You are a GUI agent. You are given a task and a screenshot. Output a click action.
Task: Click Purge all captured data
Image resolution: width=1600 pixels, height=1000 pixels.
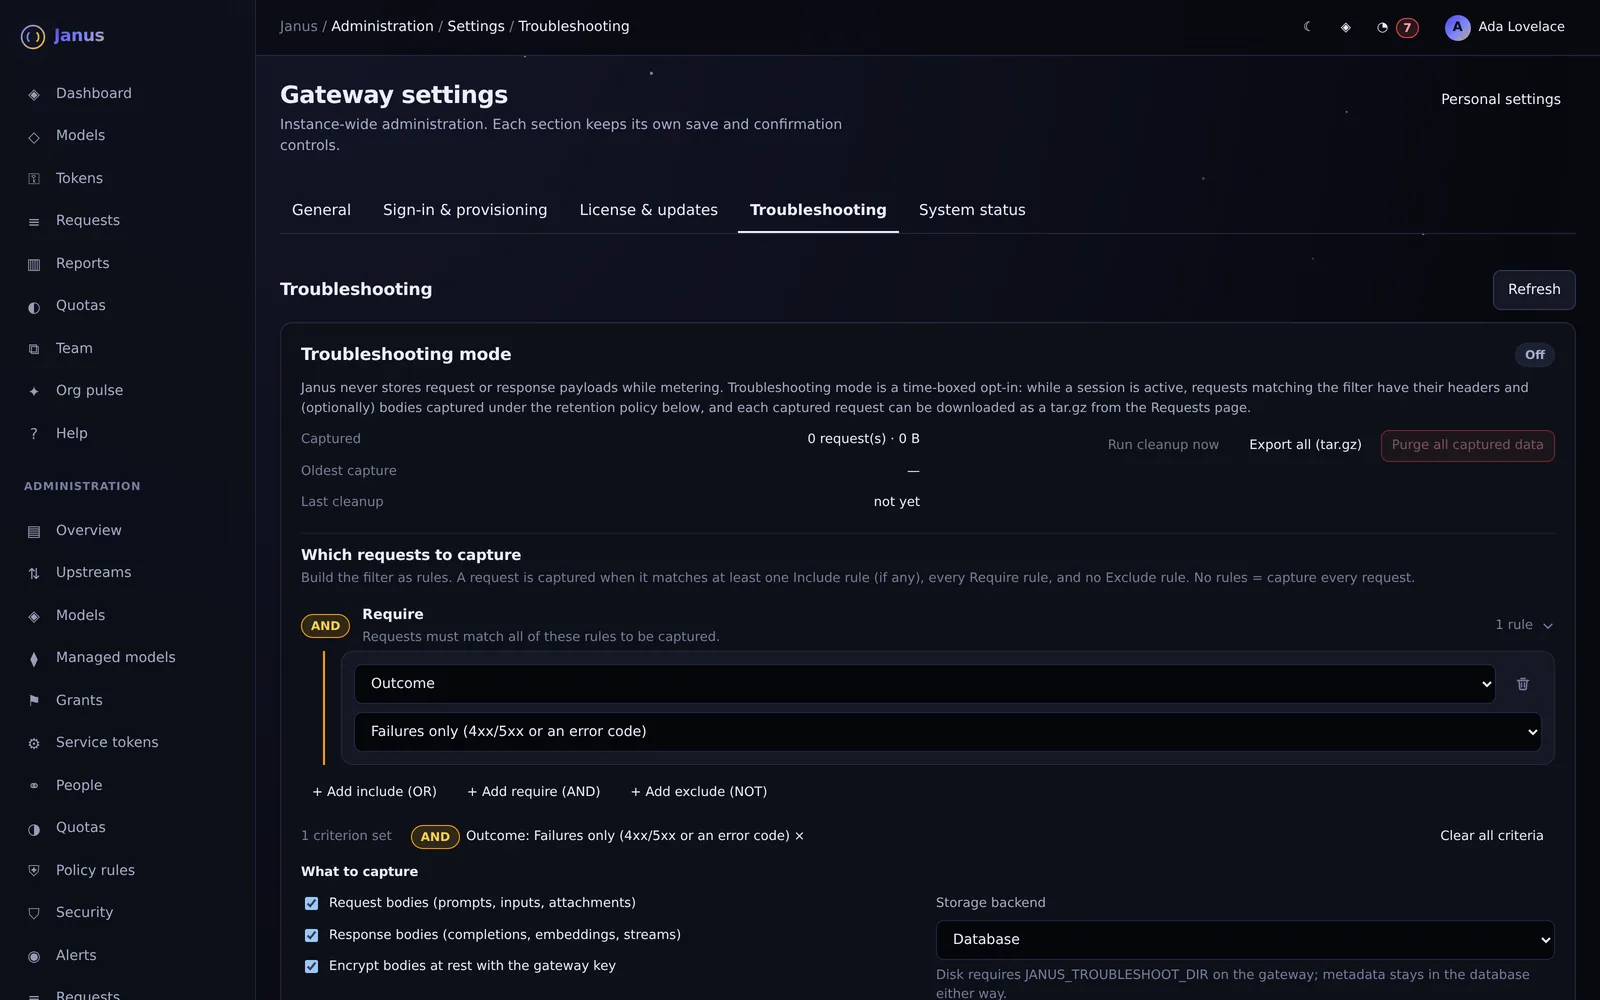pos(1467,445)
